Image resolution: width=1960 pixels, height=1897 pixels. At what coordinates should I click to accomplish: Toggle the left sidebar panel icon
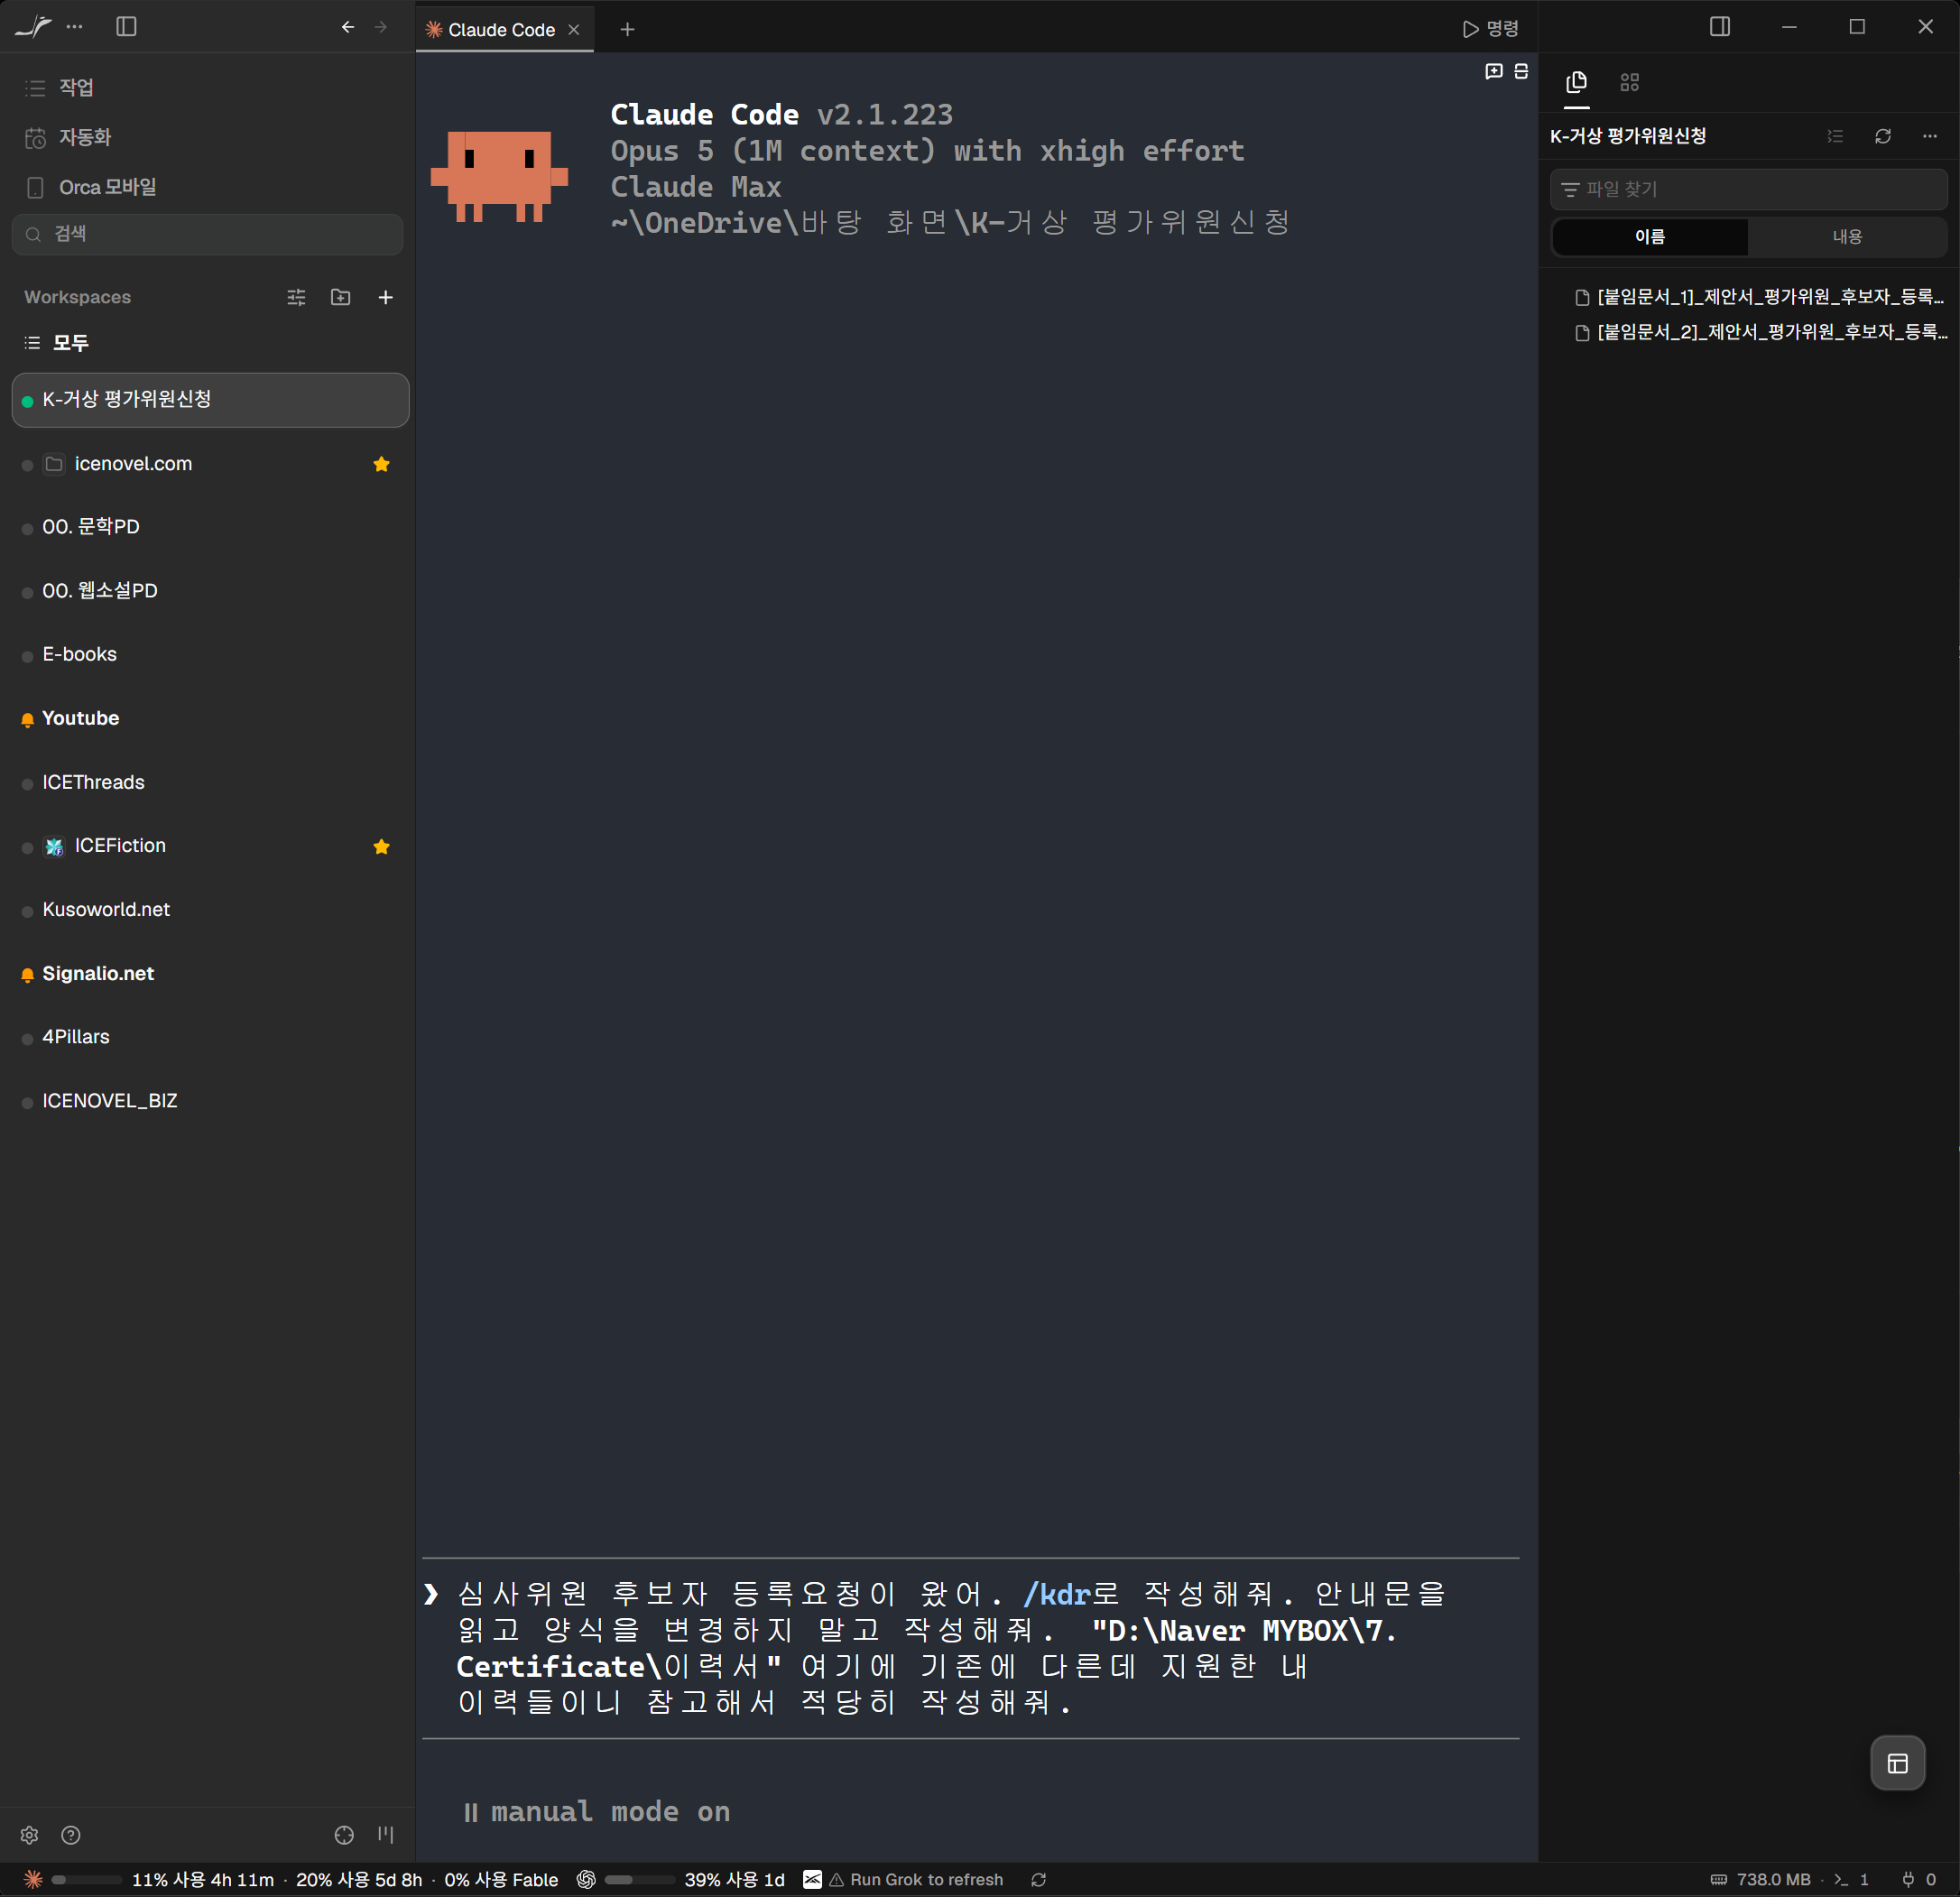(126, 27)
